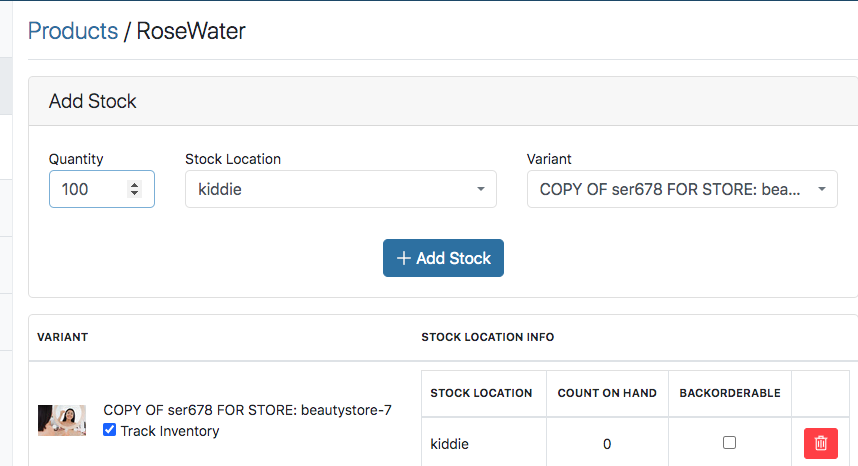The image size is (858, 466).
Task: Click the COUNT ON HAND column header
Action: click(x=607, y=393)
